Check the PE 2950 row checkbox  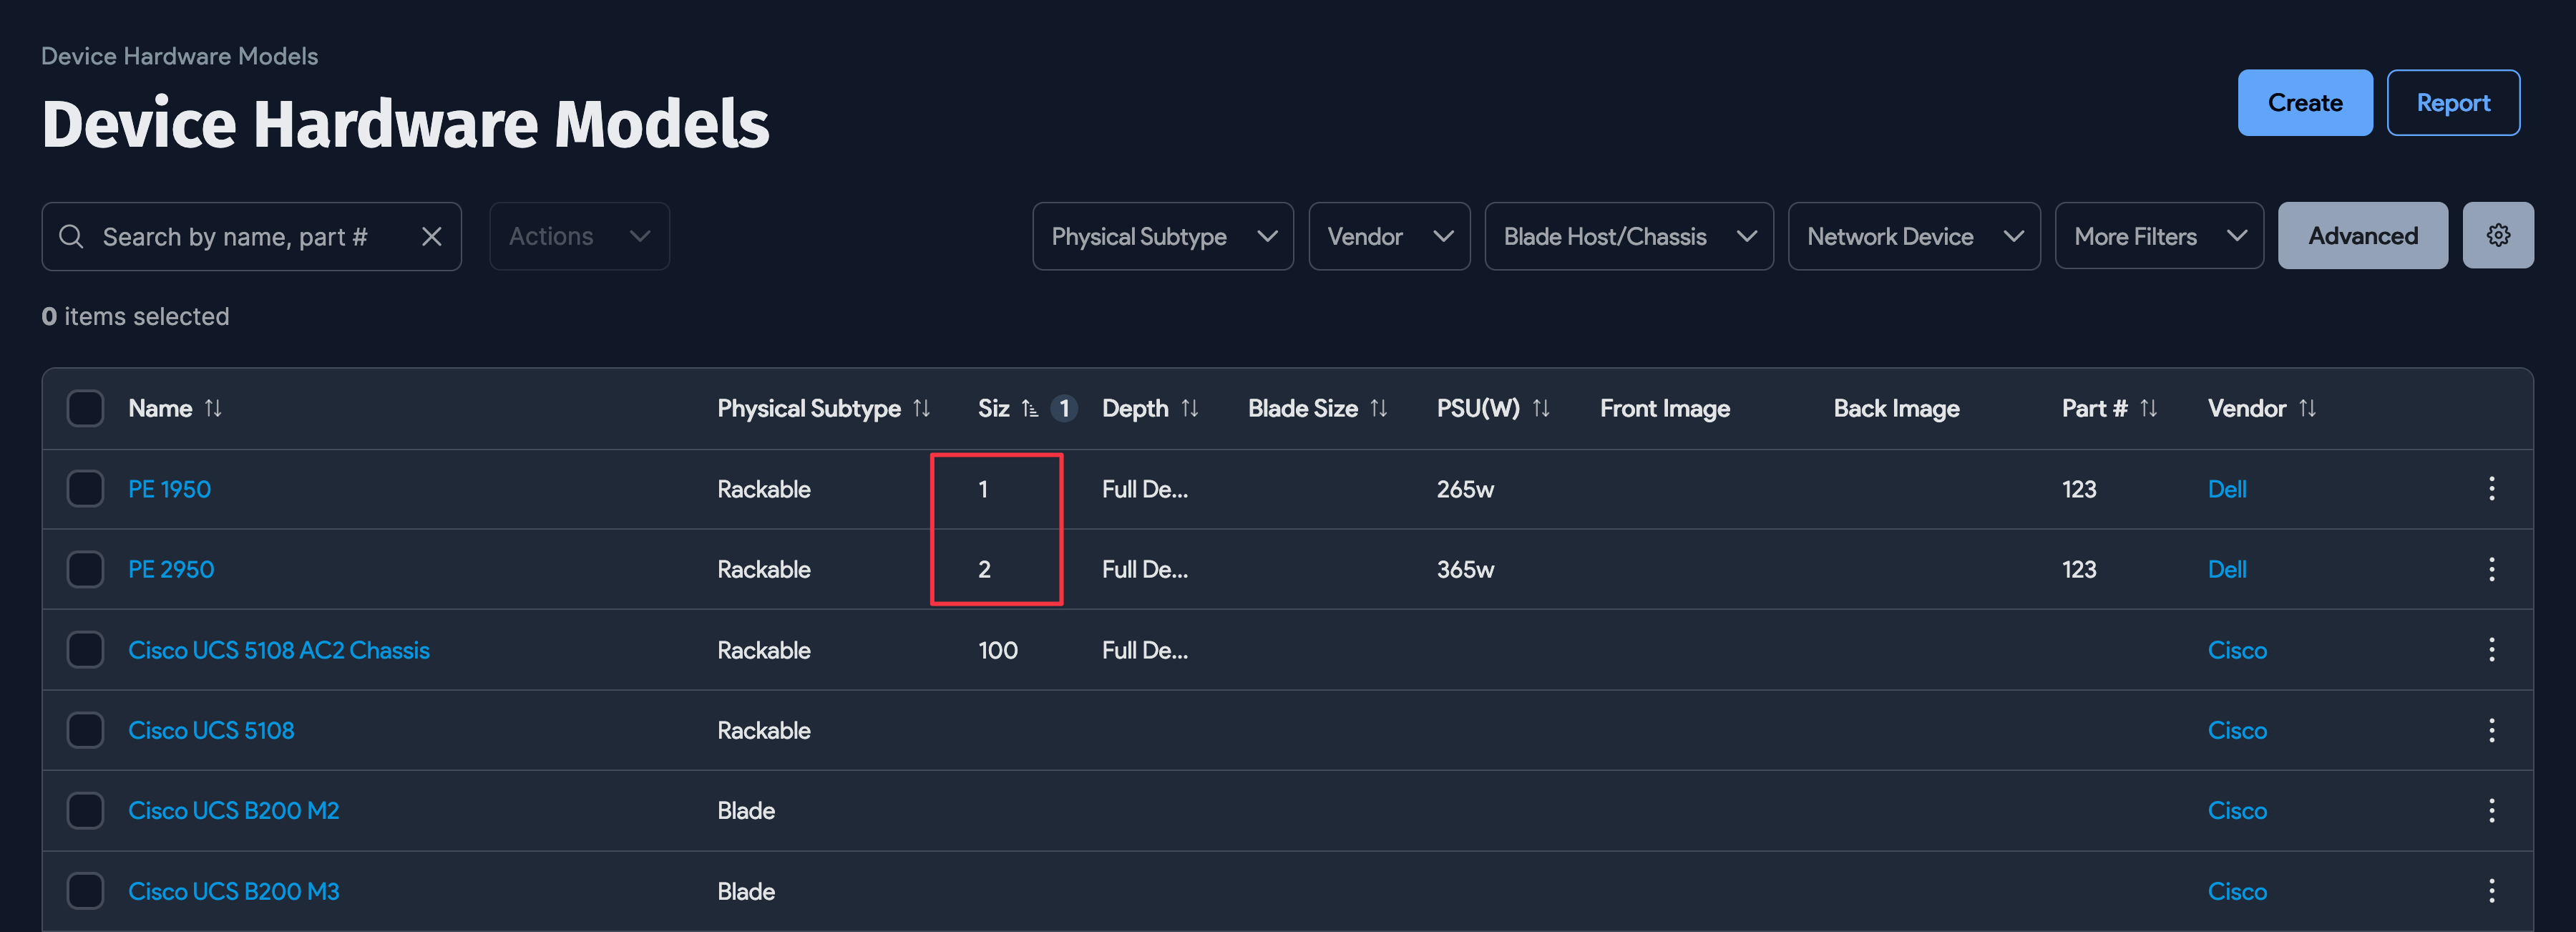(x=85, y=570)
